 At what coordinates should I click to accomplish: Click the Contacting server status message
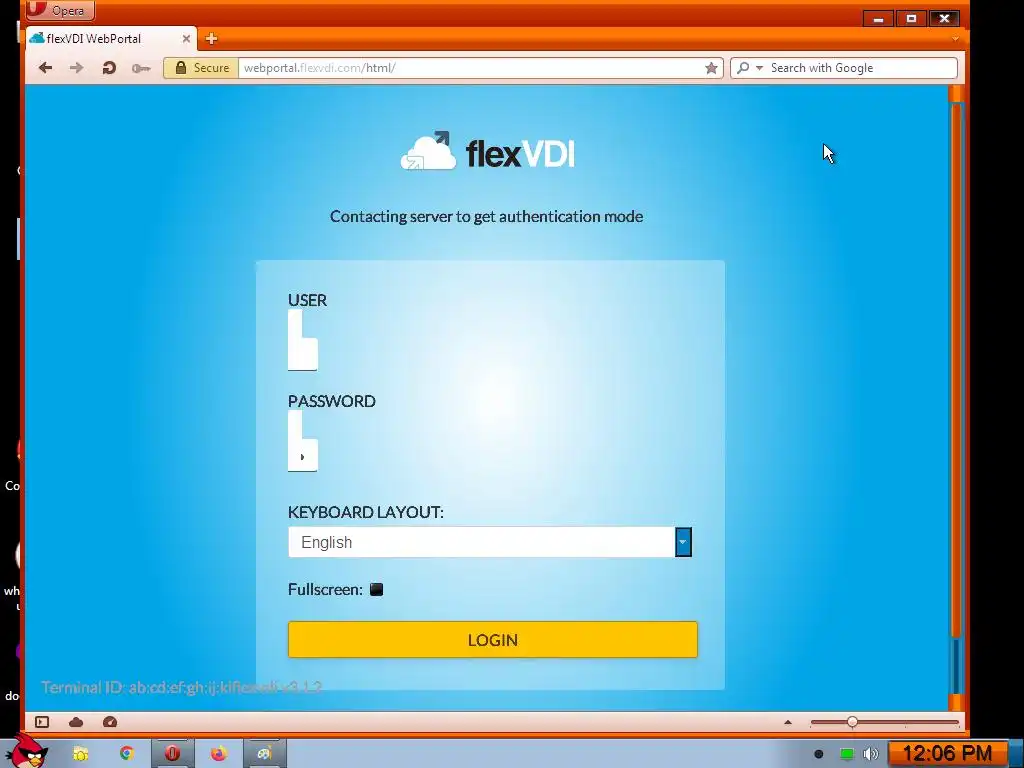(487, 216)
